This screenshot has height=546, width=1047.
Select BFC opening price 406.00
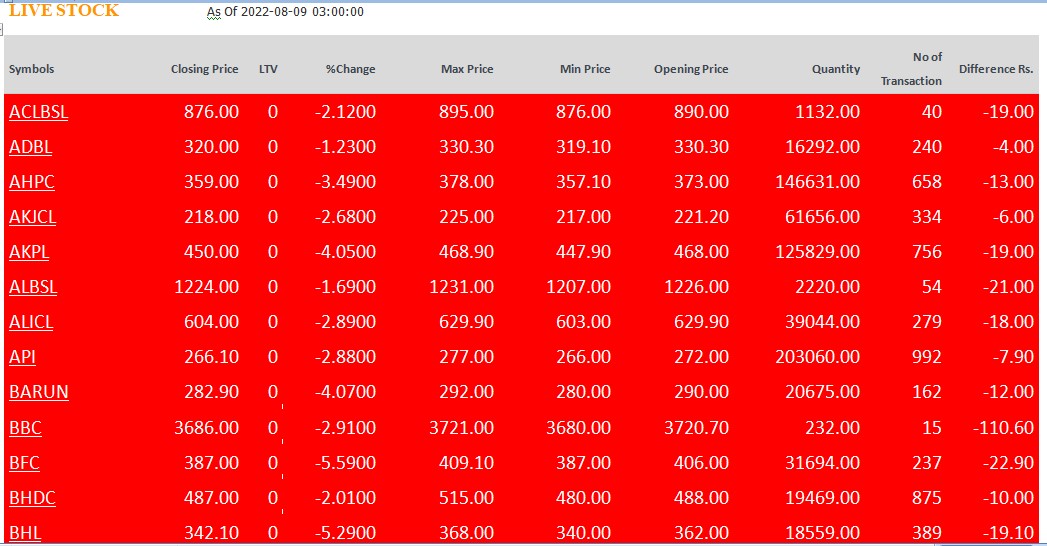click(x=701, y=463)
